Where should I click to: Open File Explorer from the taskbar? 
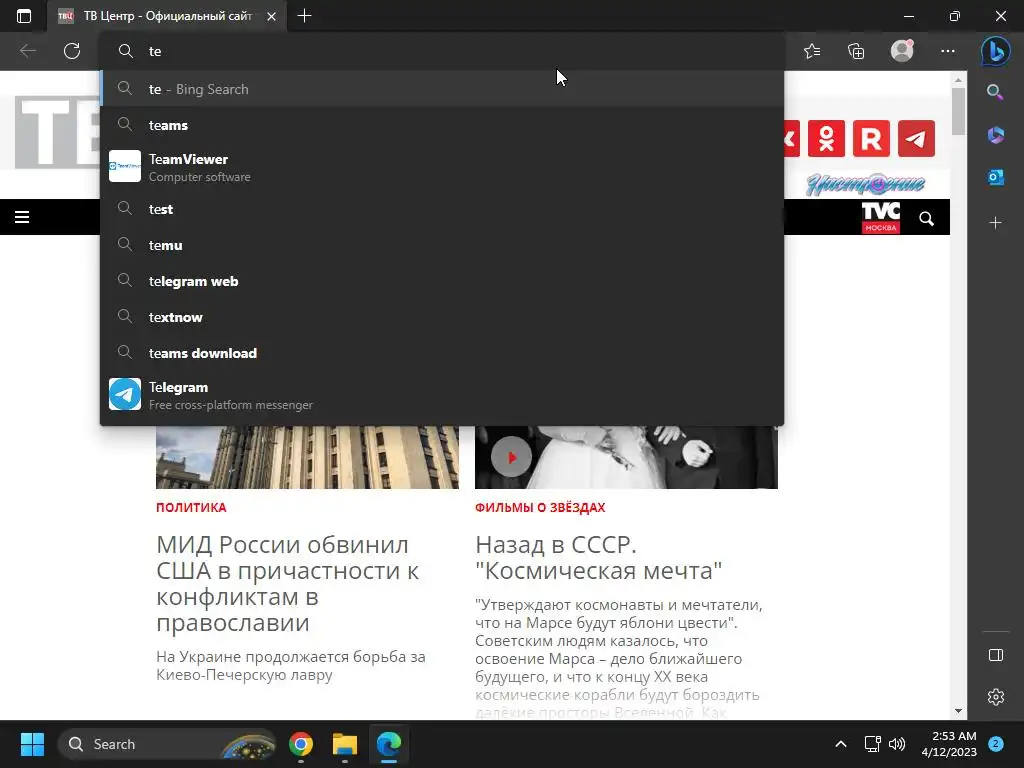pyautogui.click(x=345, y=744)
